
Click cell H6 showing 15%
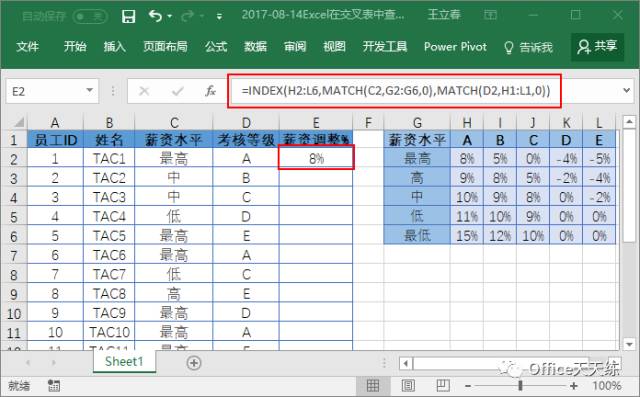(467, 235)
